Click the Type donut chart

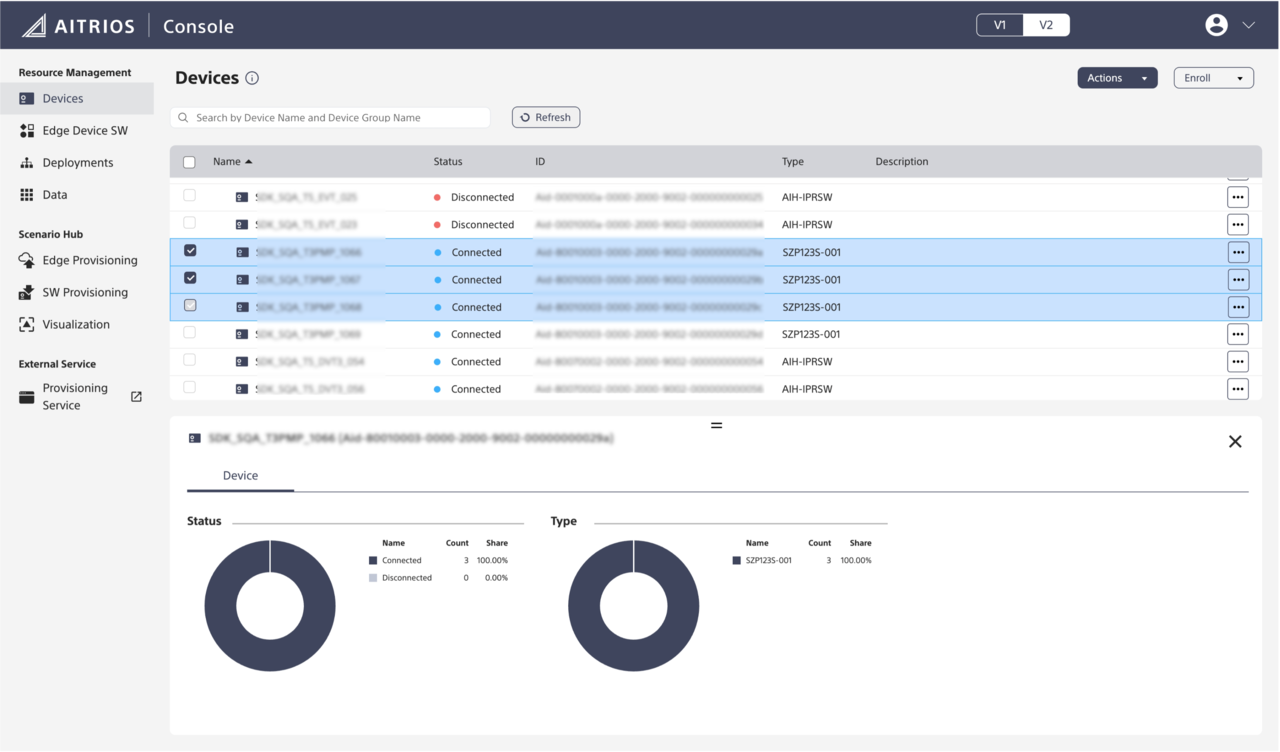tap(634, 606)
